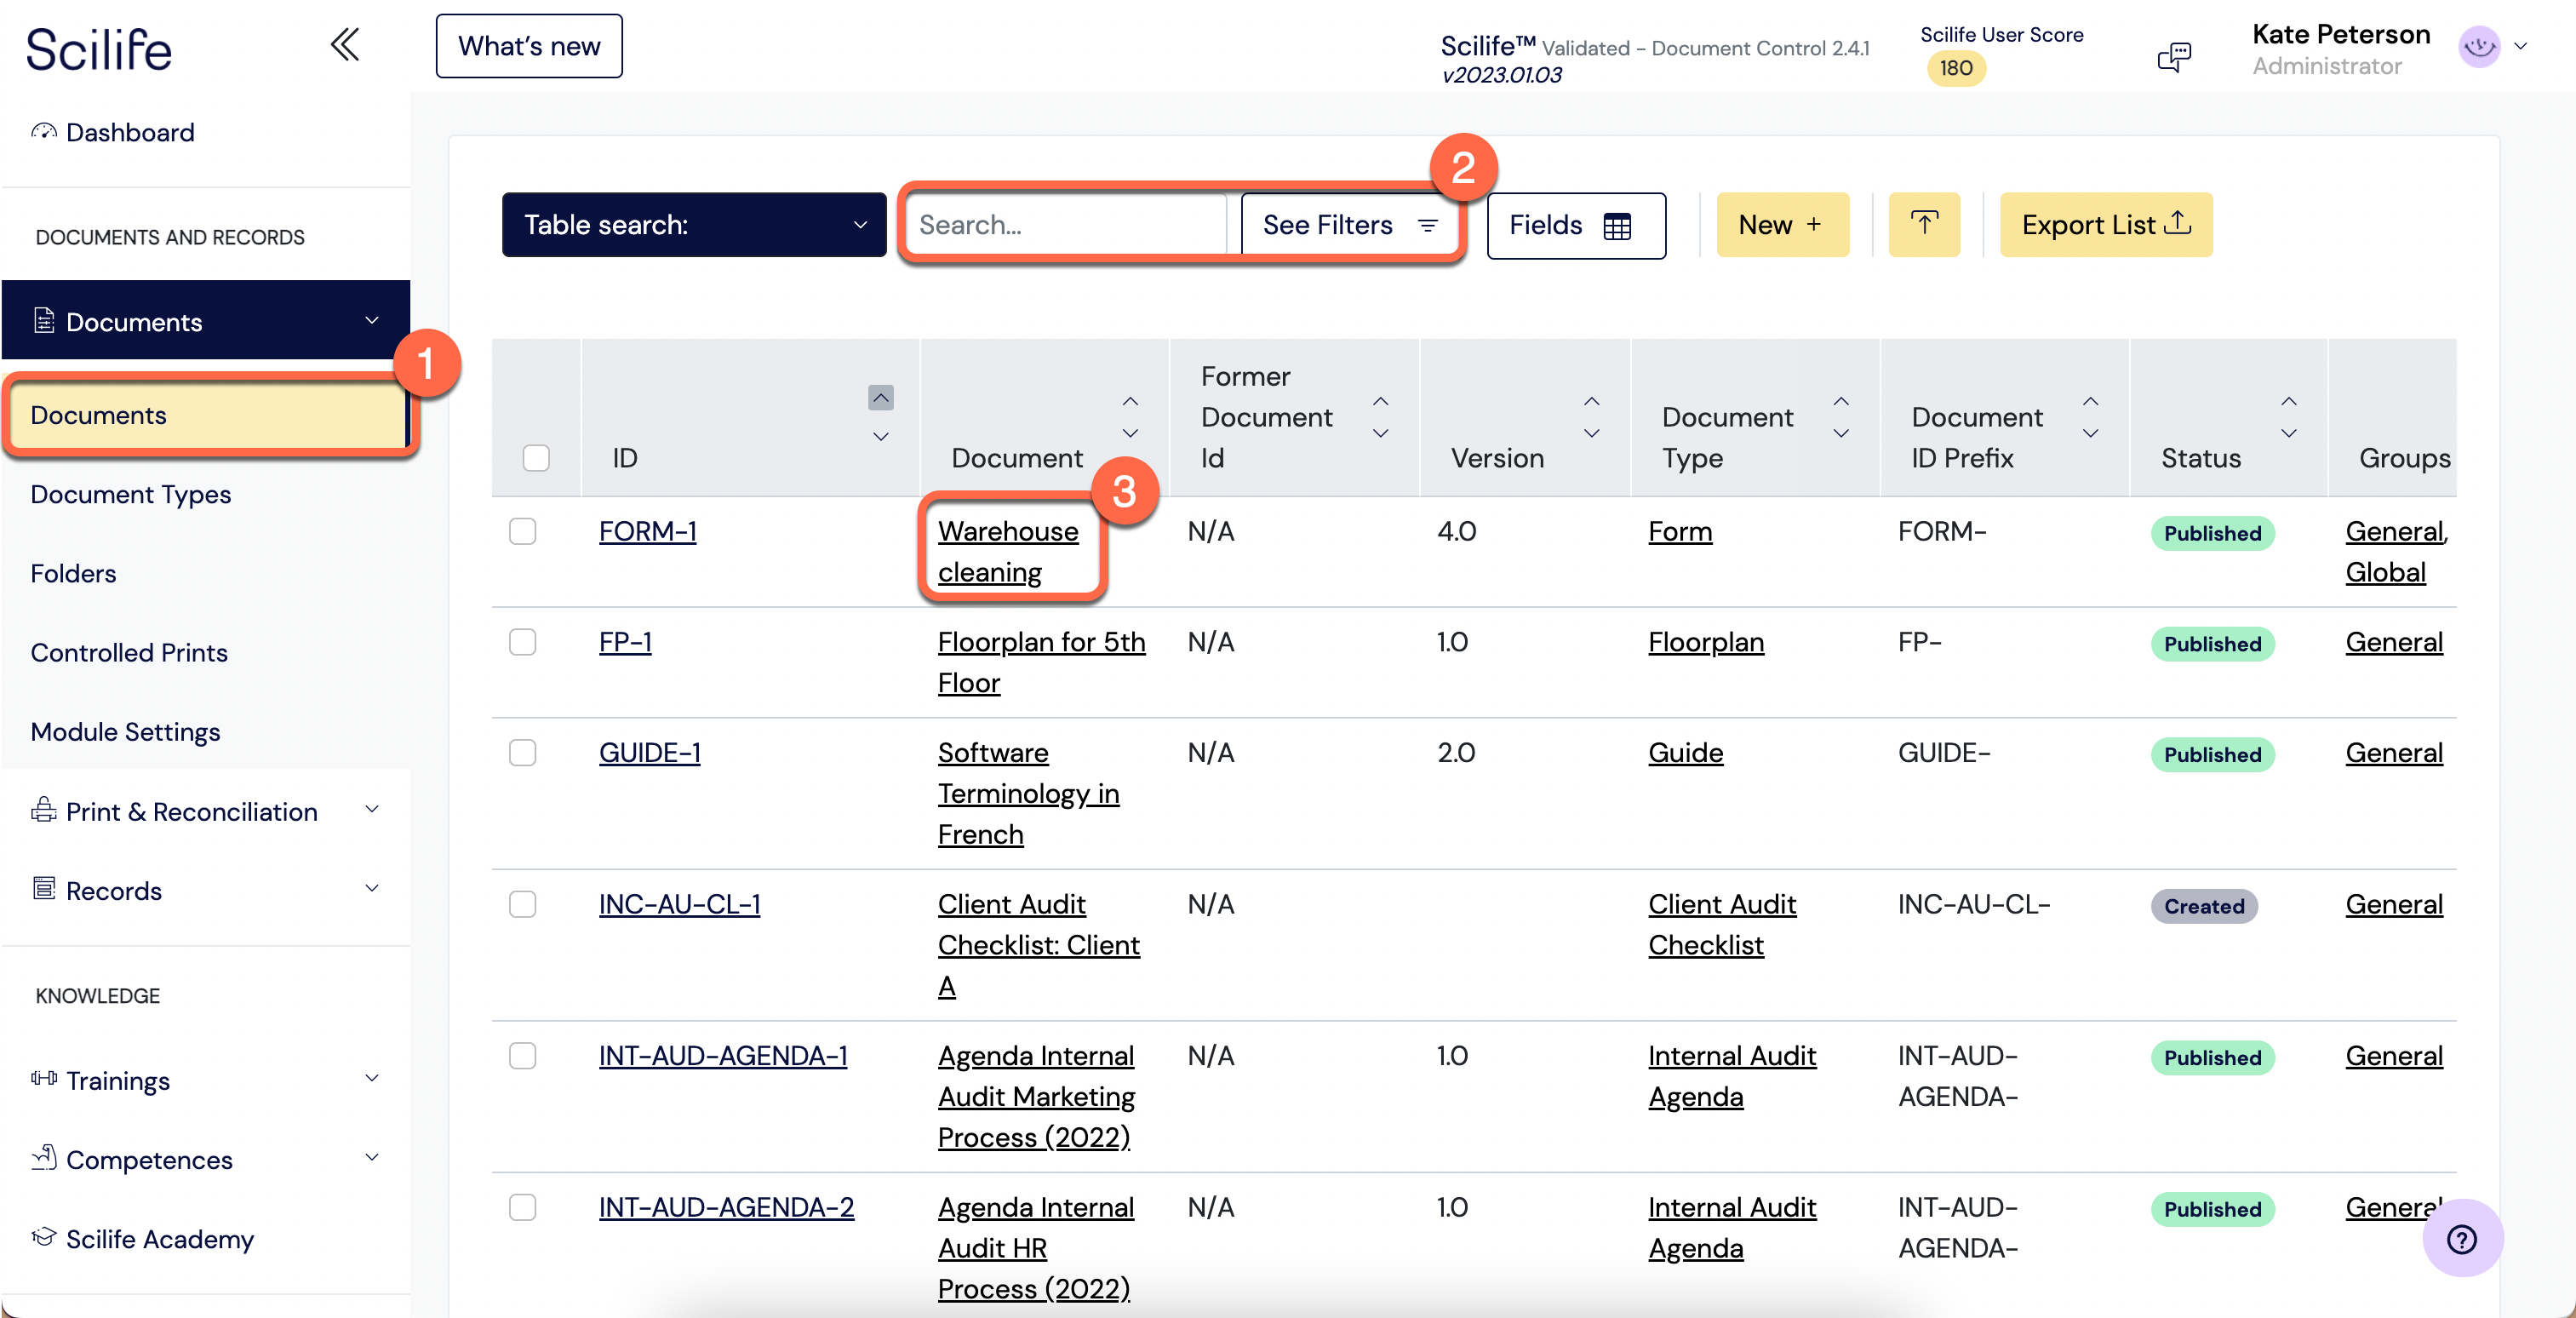Viewport: 2576px width, 1318px height.
Task: Sort Status column ascending
Action: pyautogui.click(x=2288, y=401)
